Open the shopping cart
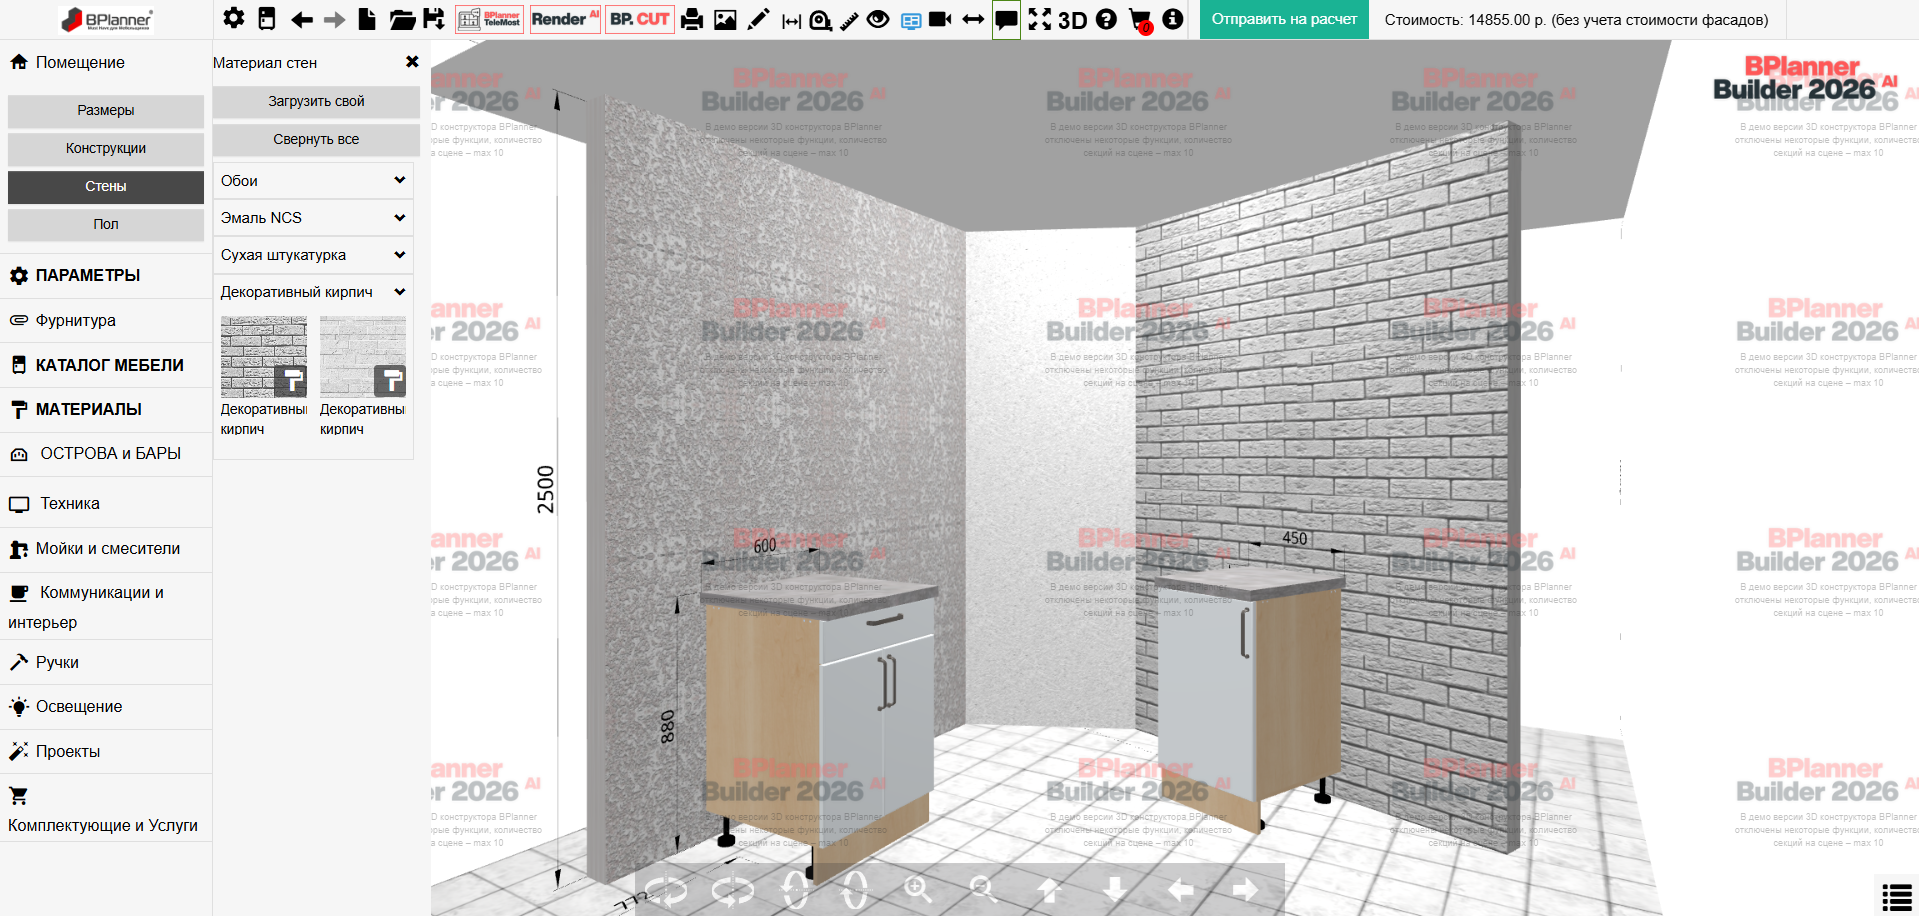This screenshot has width=1919, height=916. tap(1140, 20)
